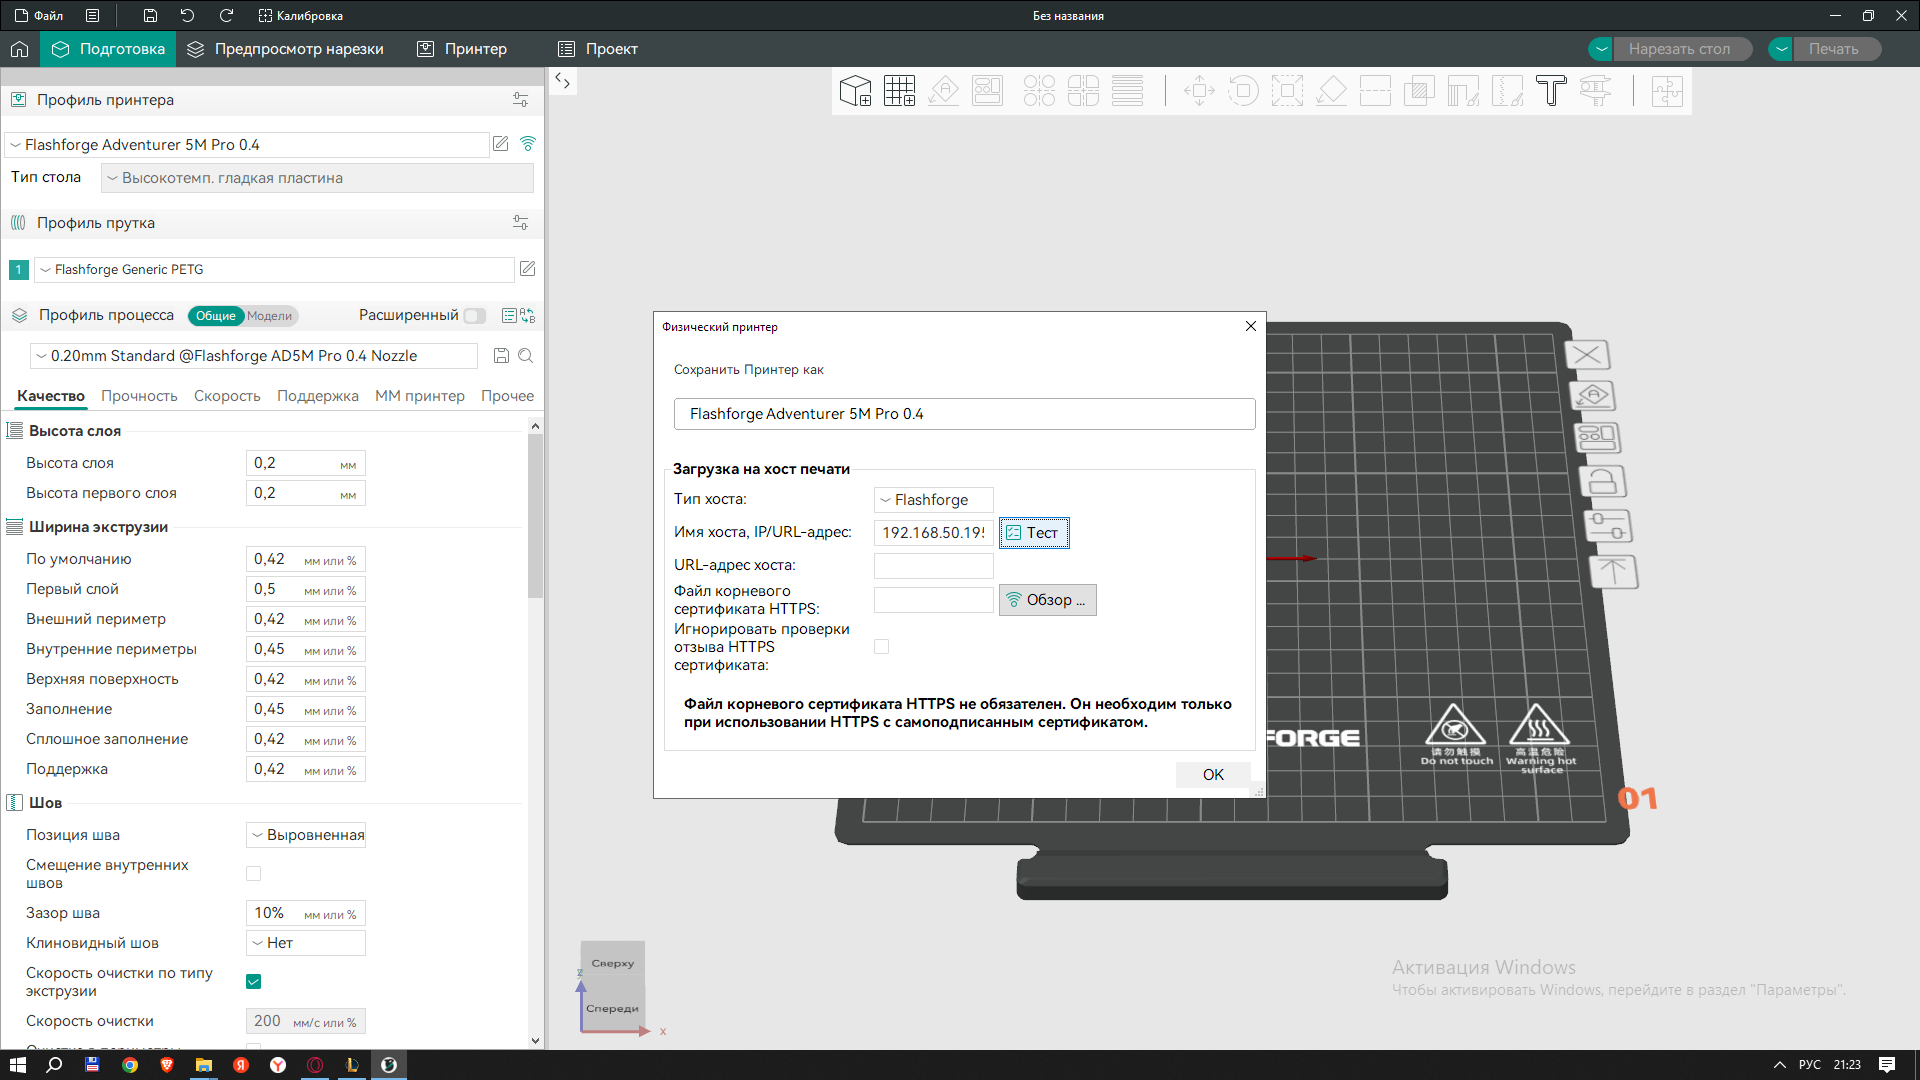
Task: Switch to the Скорость tab
Action: pyautogui.click(x=227, y=396)
